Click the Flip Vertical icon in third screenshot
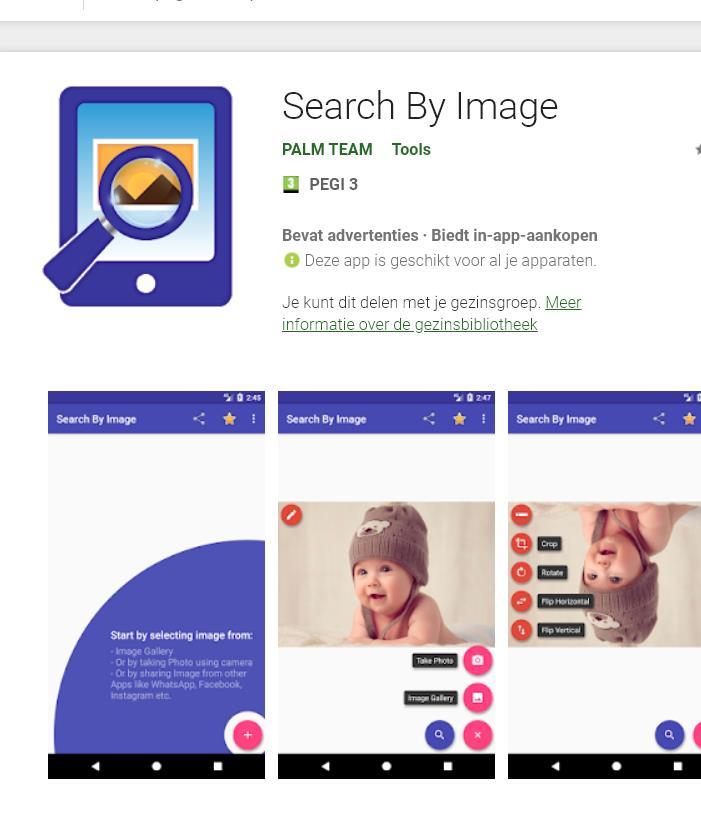701x822 pixels. [521, 630]
